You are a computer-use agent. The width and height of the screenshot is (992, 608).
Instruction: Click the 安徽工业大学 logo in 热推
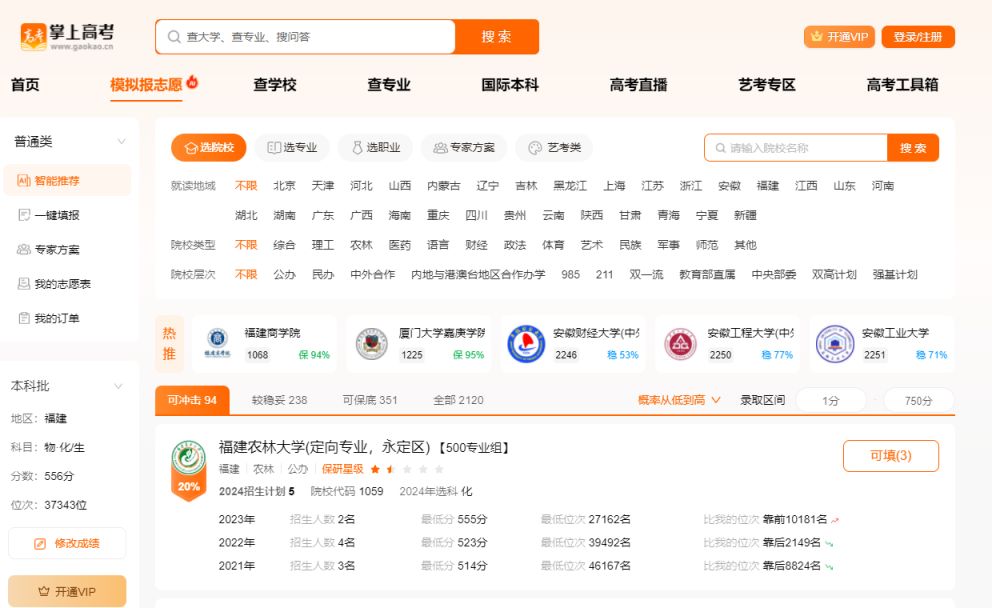click(834, 344)
